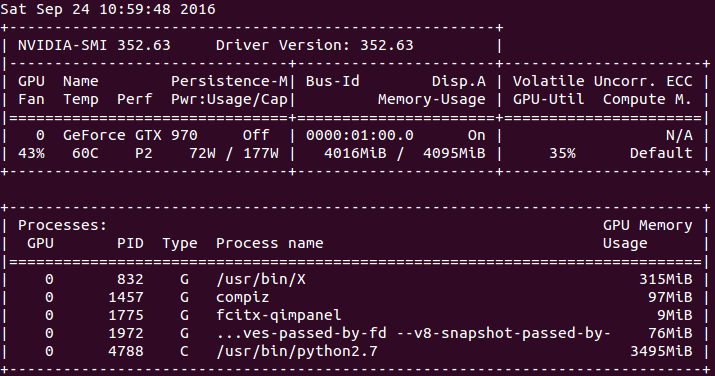Click the GeForce GTX 970 GPU name
Viewport: 715px width, 376px height.
pos(130,135)
